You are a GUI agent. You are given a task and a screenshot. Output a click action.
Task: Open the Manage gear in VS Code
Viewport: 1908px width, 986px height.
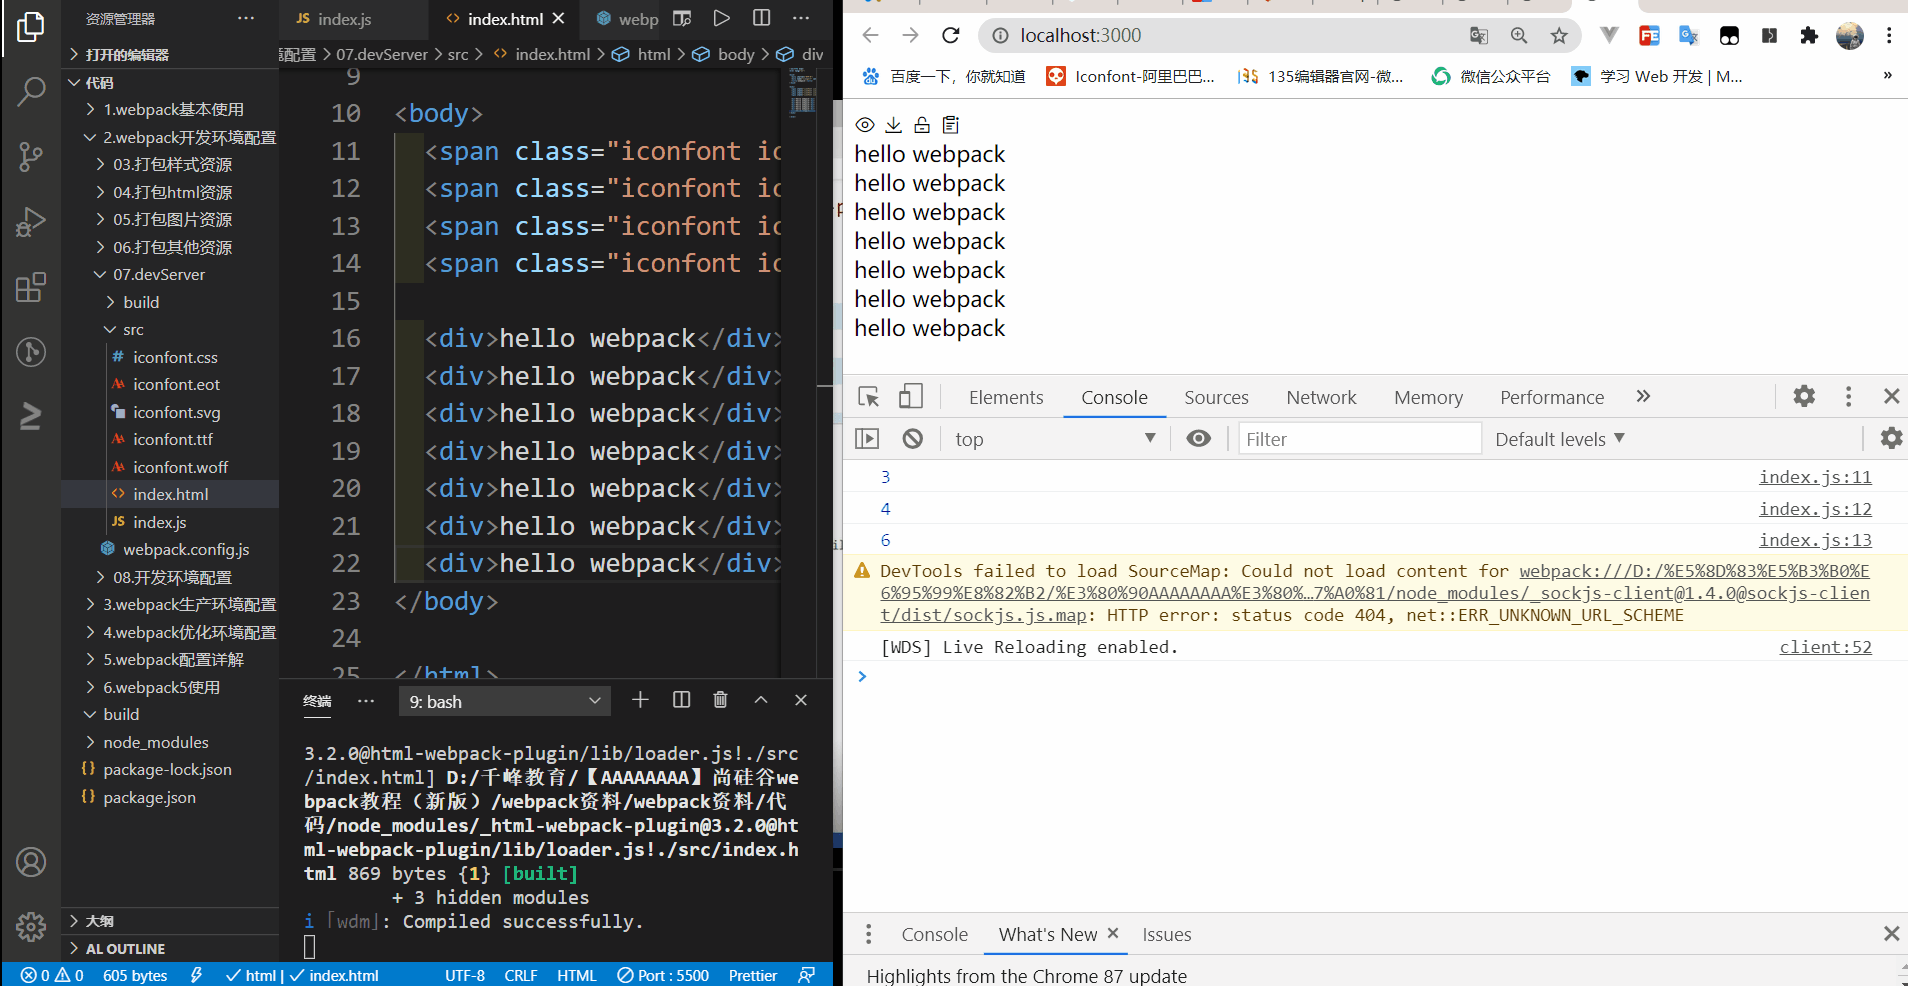(x=31, y=927)
